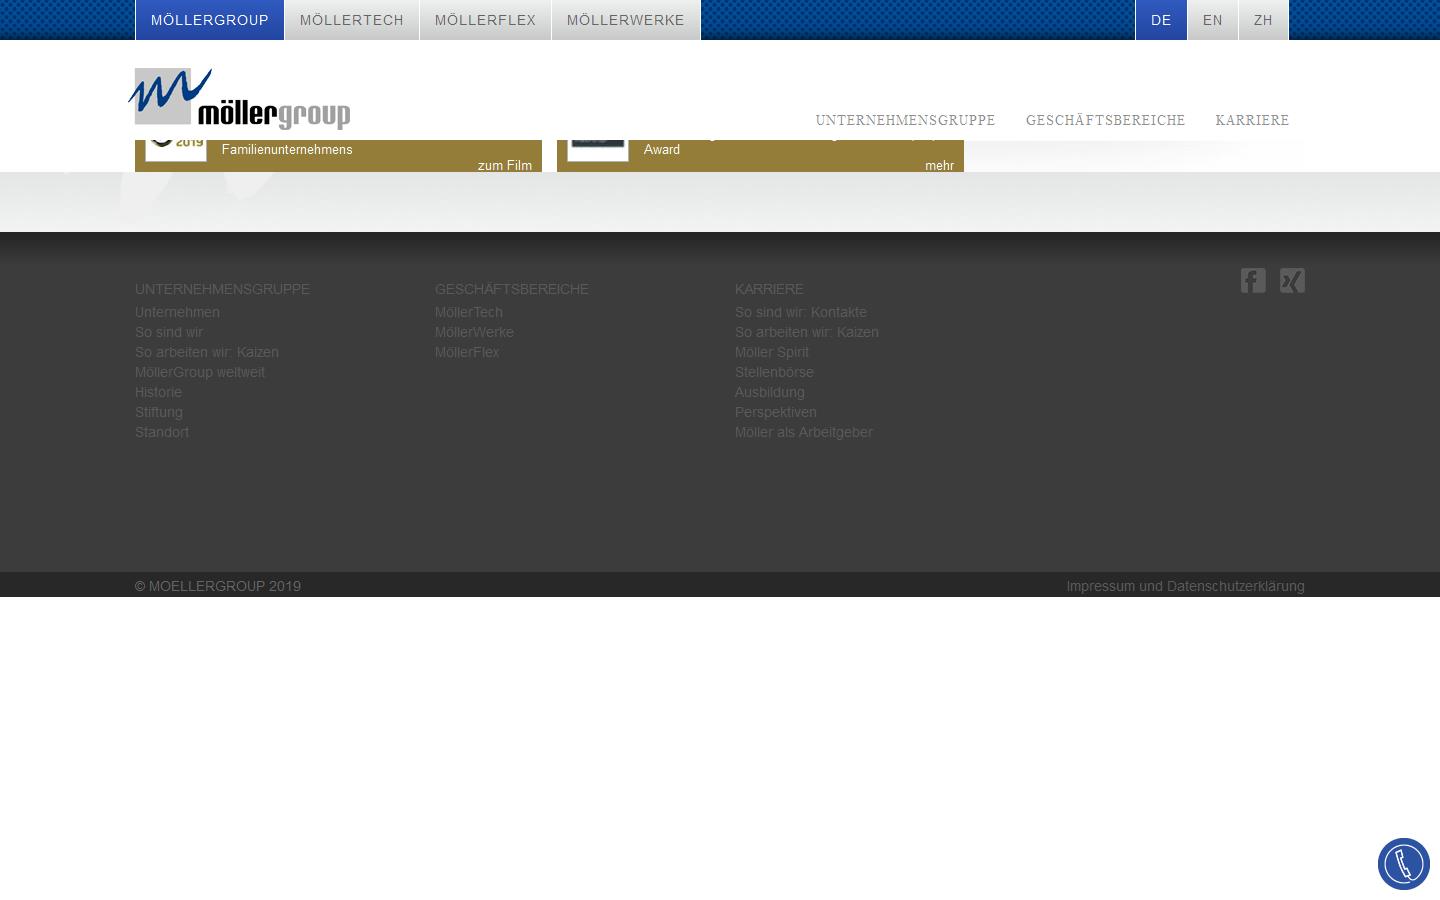Open Karriere main menu
1440x900 pixels.
(x=1252, y=120)
